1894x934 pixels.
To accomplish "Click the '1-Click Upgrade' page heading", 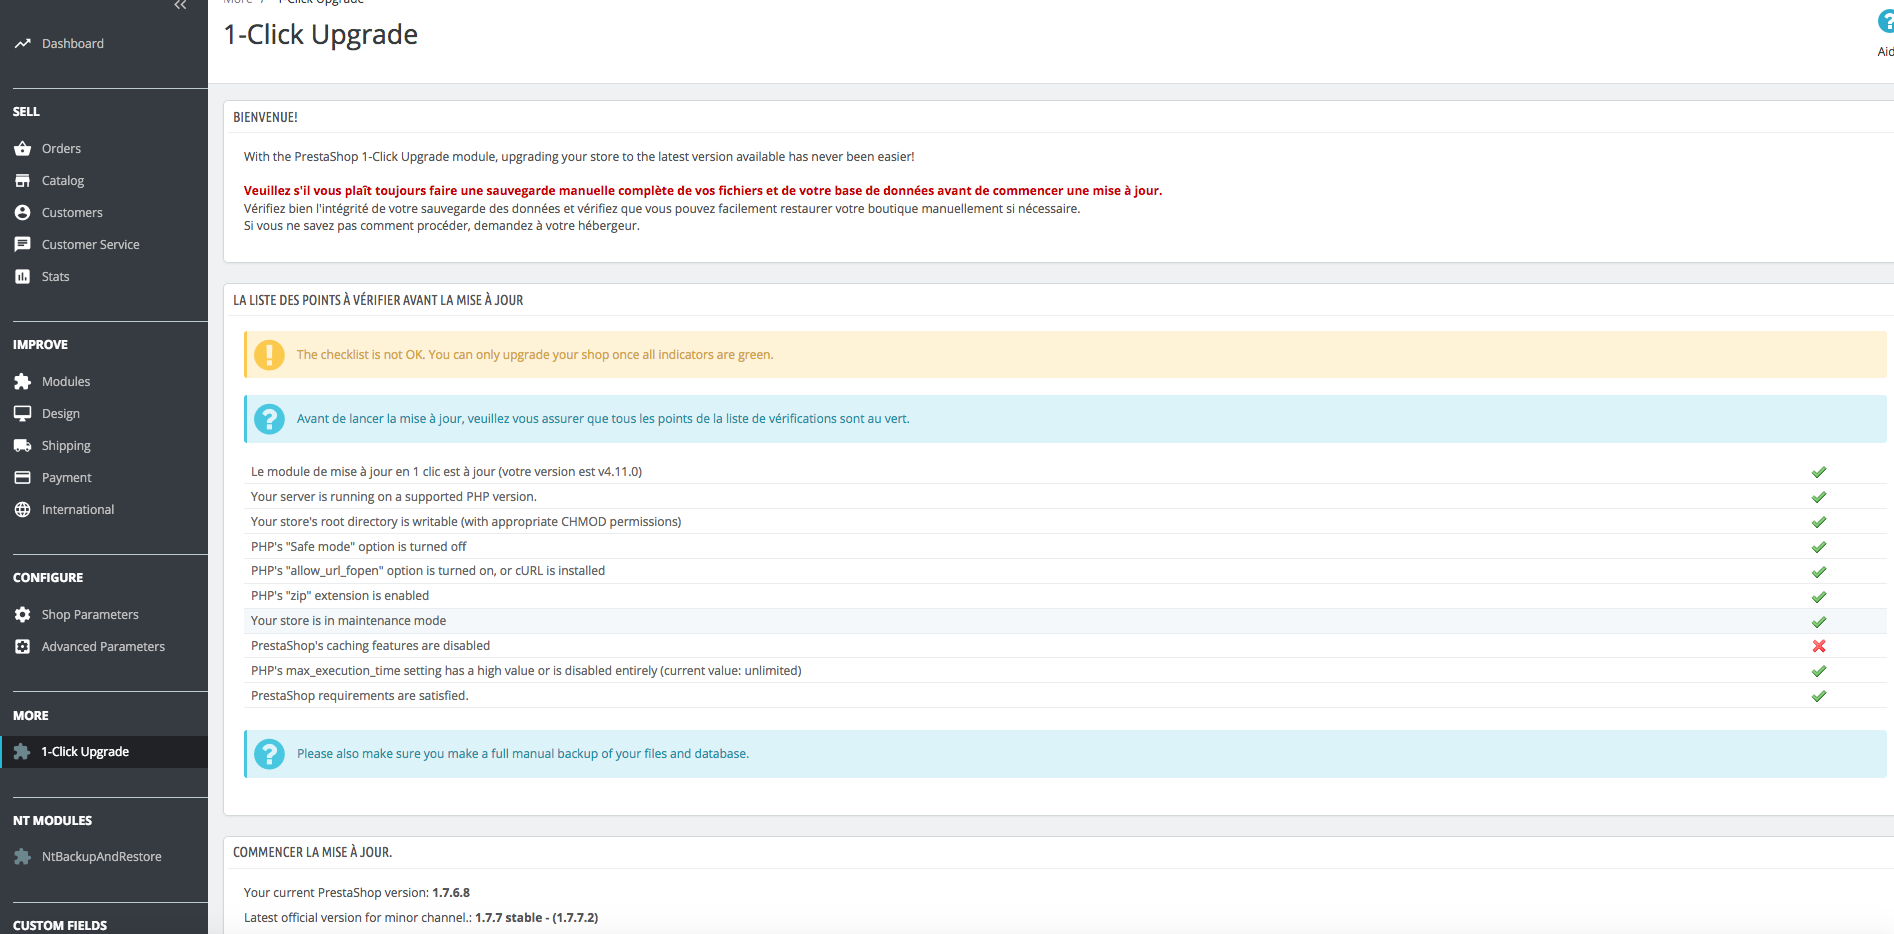I will click(321, 34).
